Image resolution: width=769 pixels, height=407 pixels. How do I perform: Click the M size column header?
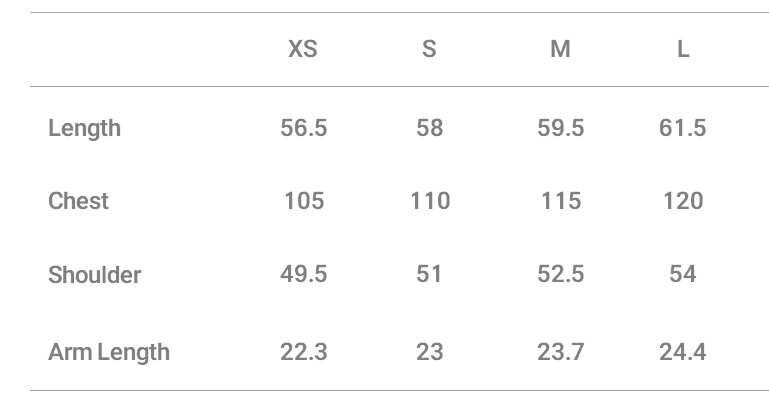(x=560, y=49)
